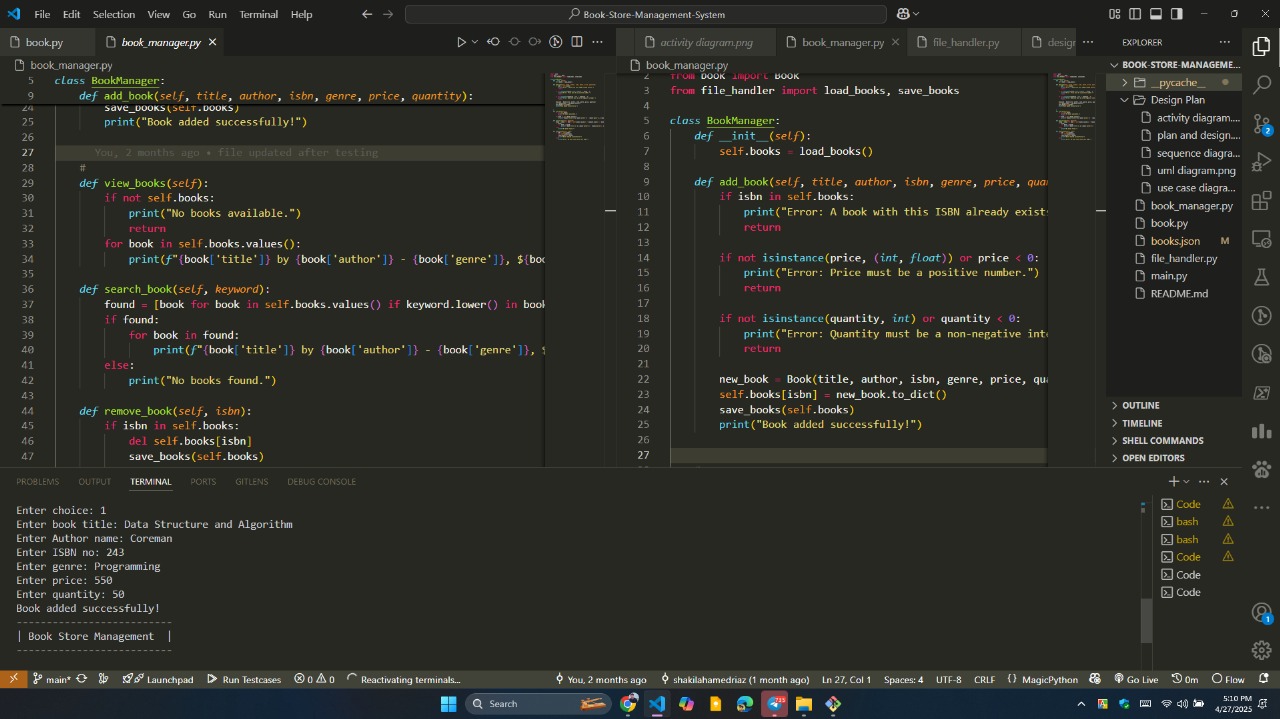Toggle the bottom panel layout button

click(1156, 14)
